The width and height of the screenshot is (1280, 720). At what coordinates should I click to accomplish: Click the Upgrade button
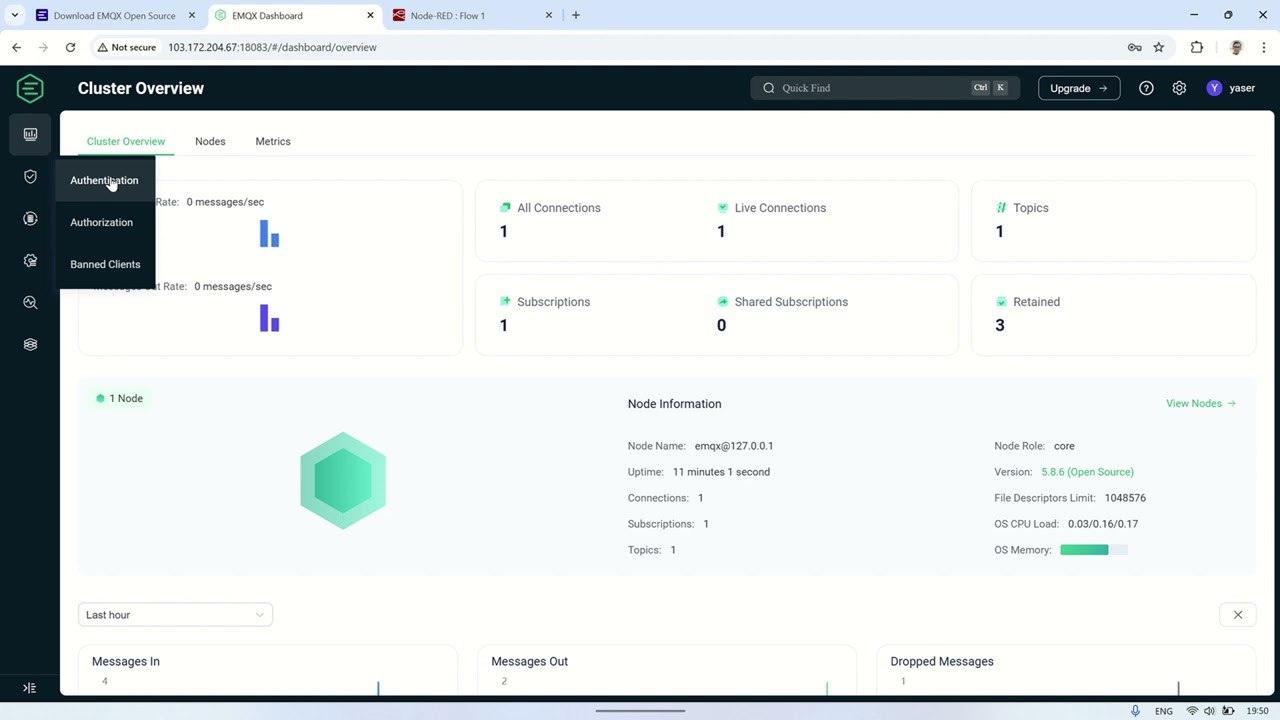click(x=1079, y=88)
